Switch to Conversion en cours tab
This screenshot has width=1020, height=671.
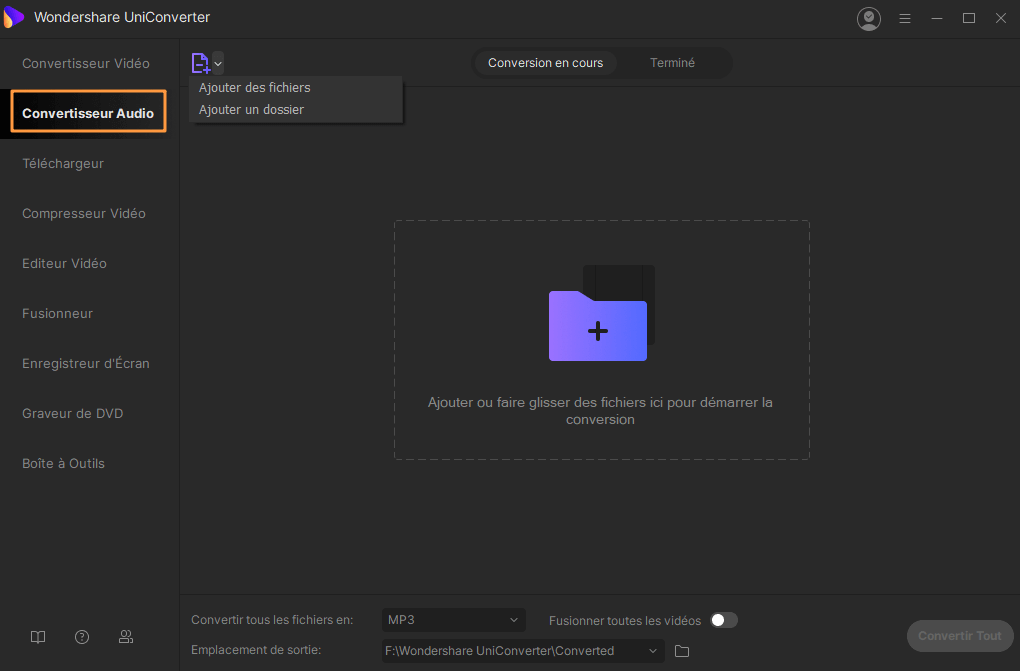pyautogui.click(x=545, y=63)
